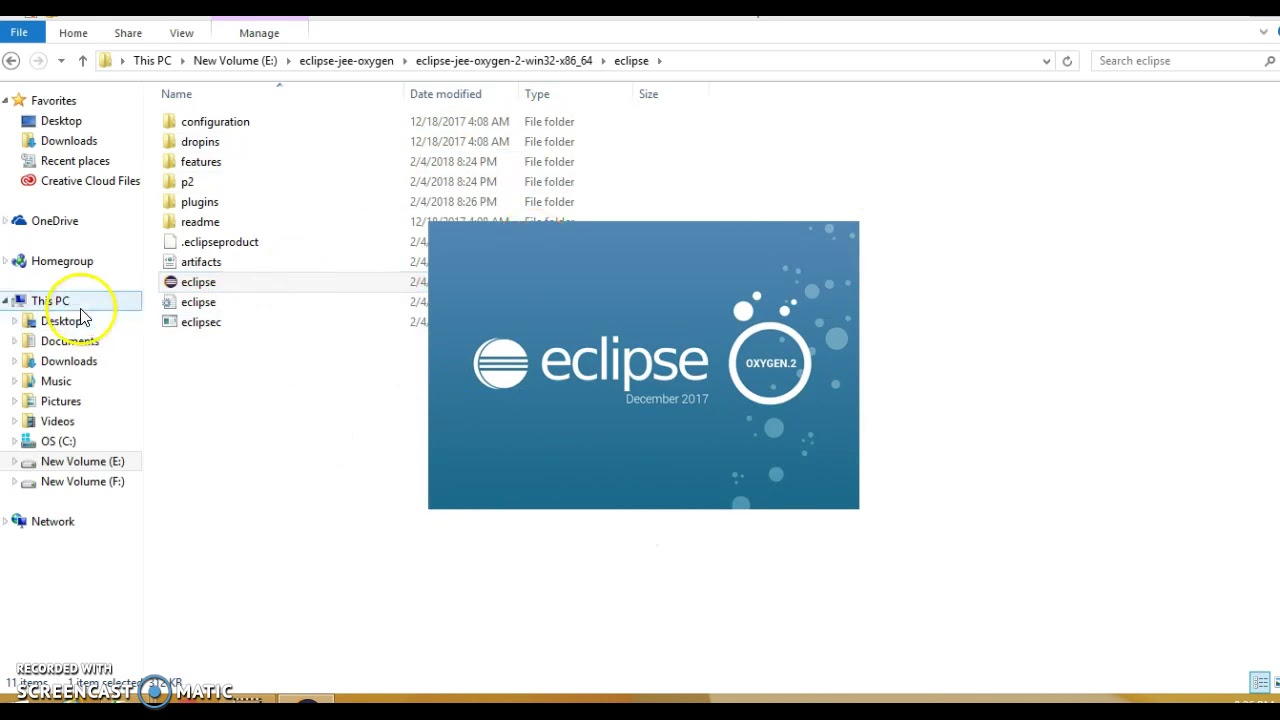Open Videos under This PC
This screenshot has width=1280, height=720.
point(57,421)
